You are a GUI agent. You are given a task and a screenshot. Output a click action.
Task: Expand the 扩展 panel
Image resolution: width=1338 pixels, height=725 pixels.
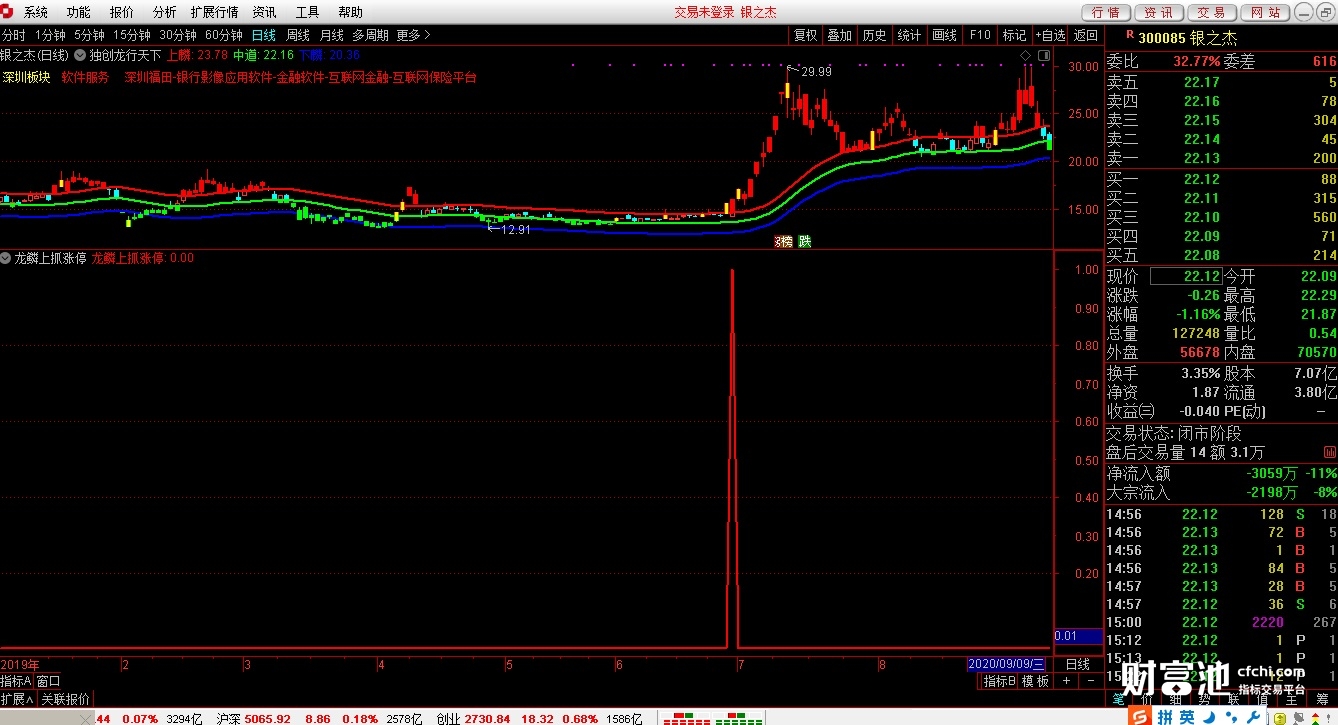coord(17,699)
